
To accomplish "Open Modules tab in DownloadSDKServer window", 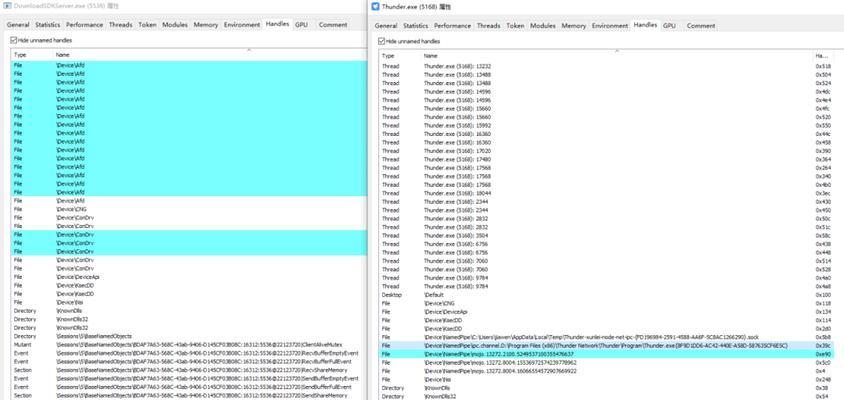I will [175, 25].
